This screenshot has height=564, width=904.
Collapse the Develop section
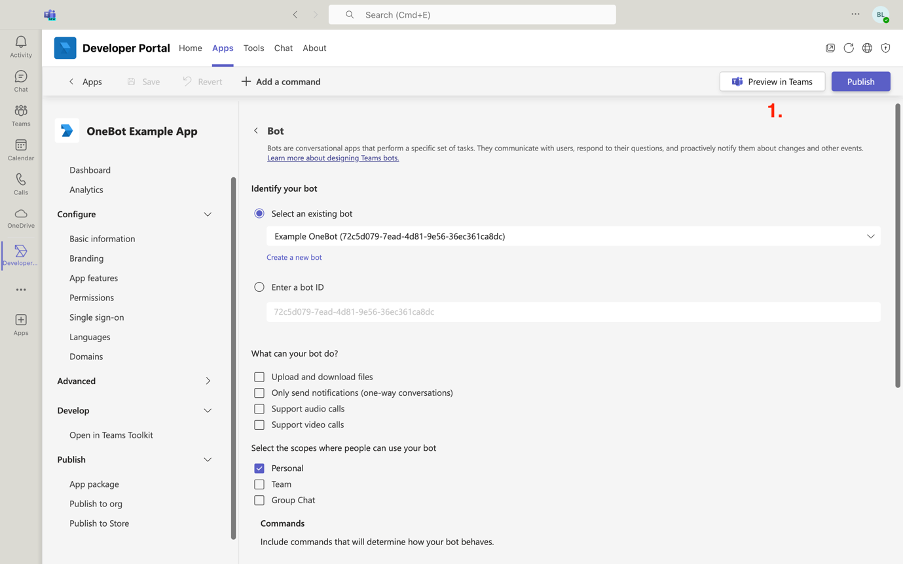208,411
